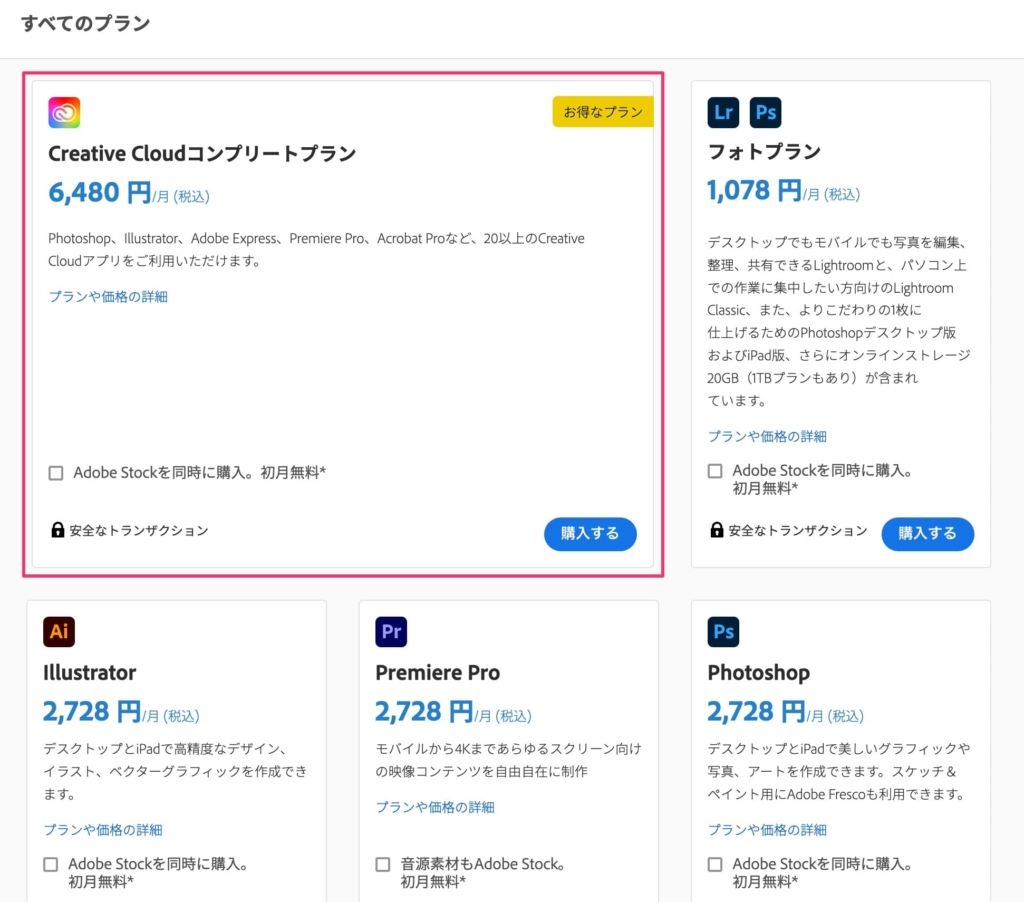Image resolution: width=1024 pixels, height=902 pixels.
Task: Click the 2,728 円 price under Photoshop
Action: click(x=756, y=711)
